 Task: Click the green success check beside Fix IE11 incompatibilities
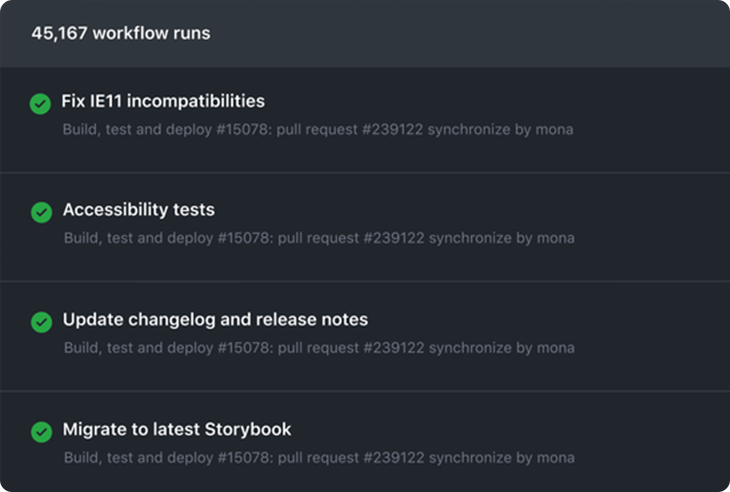click(41, 104)
